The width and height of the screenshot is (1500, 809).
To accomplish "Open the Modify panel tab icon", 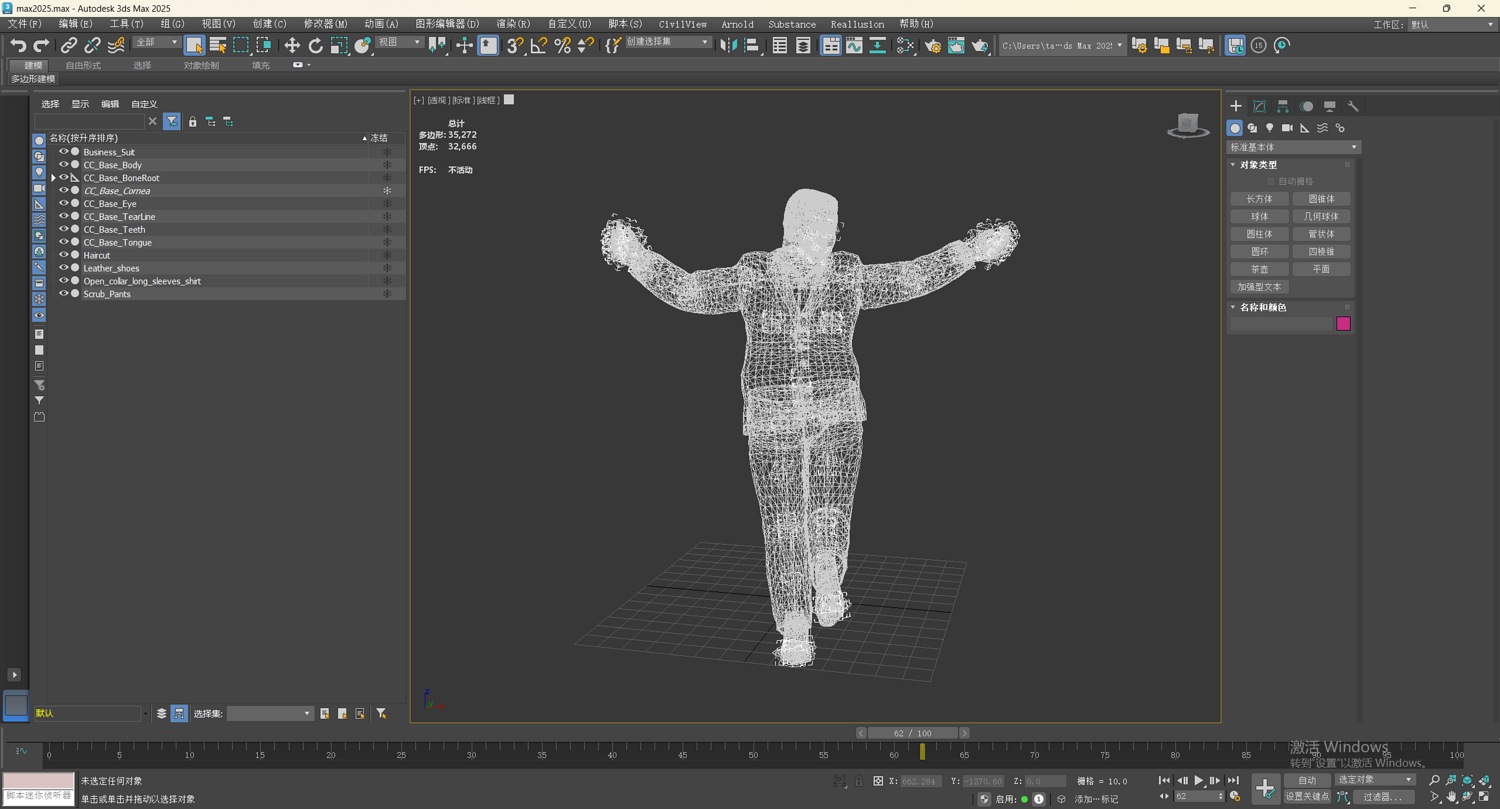I will pos(1259,106).
